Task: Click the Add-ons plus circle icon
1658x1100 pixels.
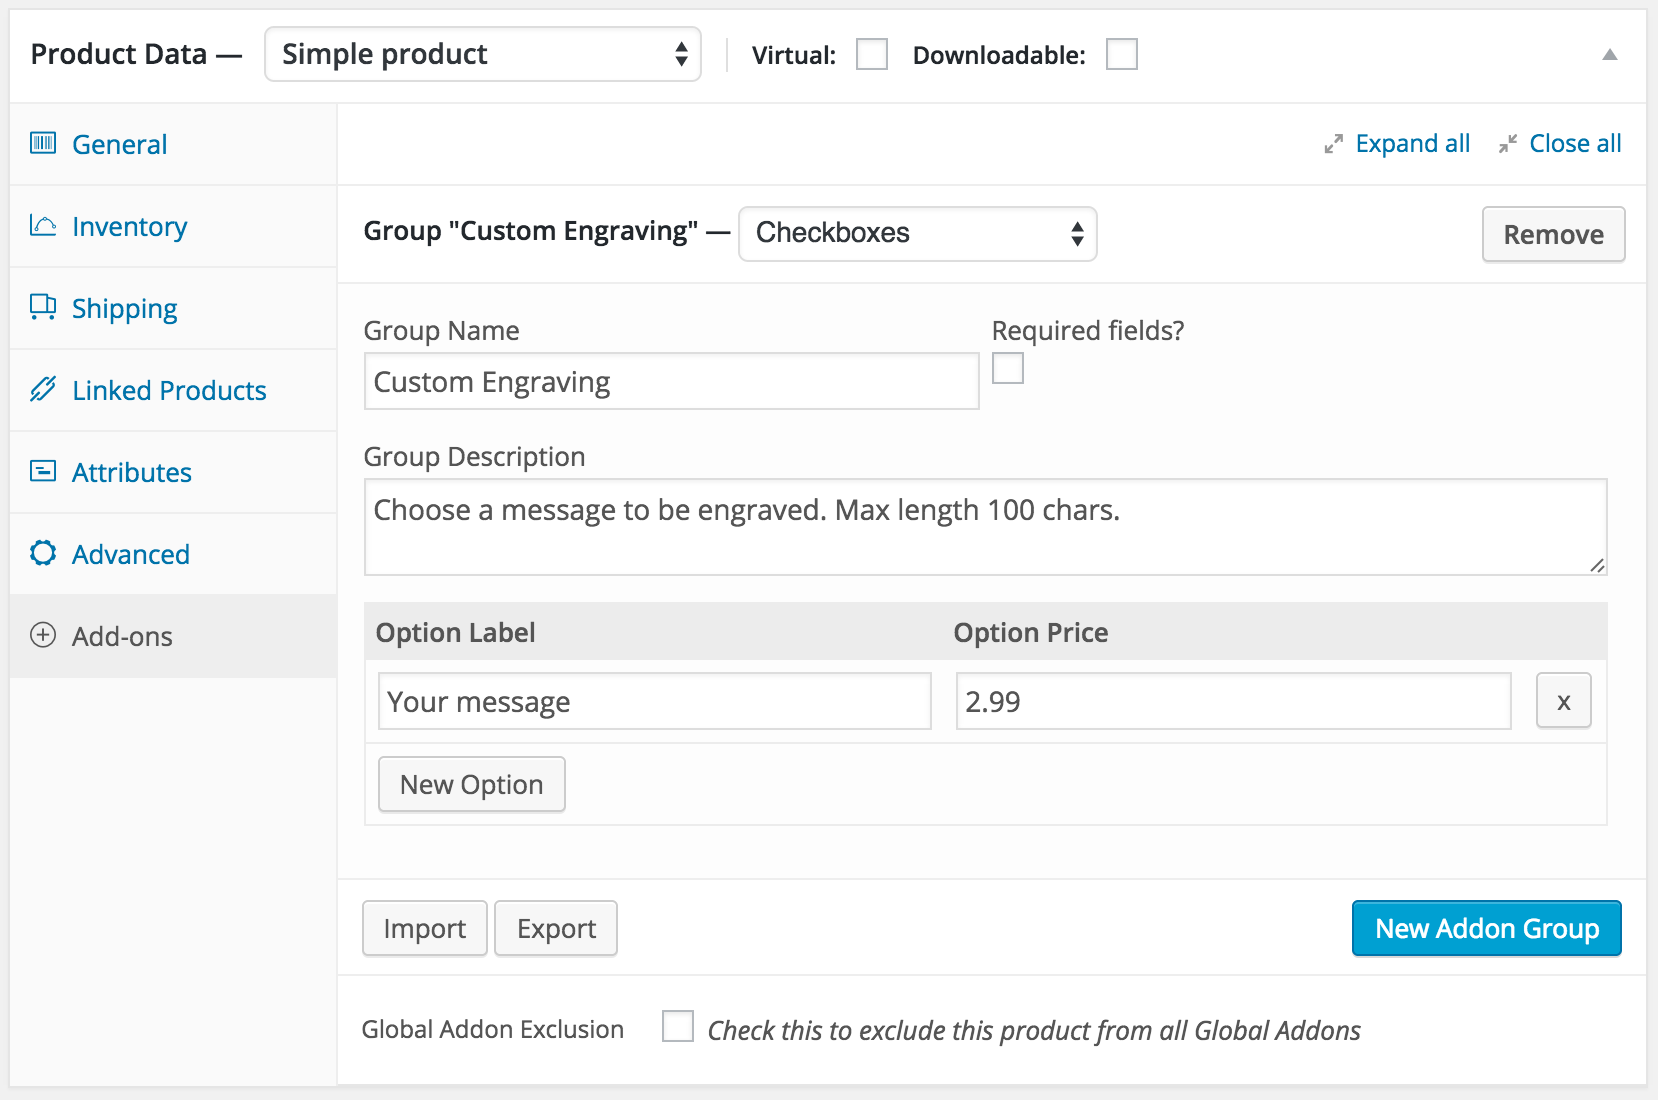Action: pyautogui.click(x=43, y=635)
